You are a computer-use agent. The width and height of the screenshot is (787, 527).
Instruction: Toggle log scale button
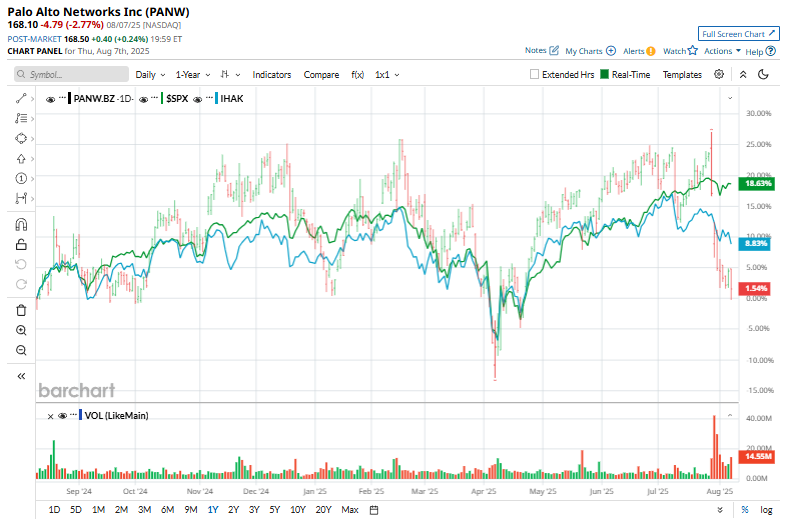click(x=766, y=510)
